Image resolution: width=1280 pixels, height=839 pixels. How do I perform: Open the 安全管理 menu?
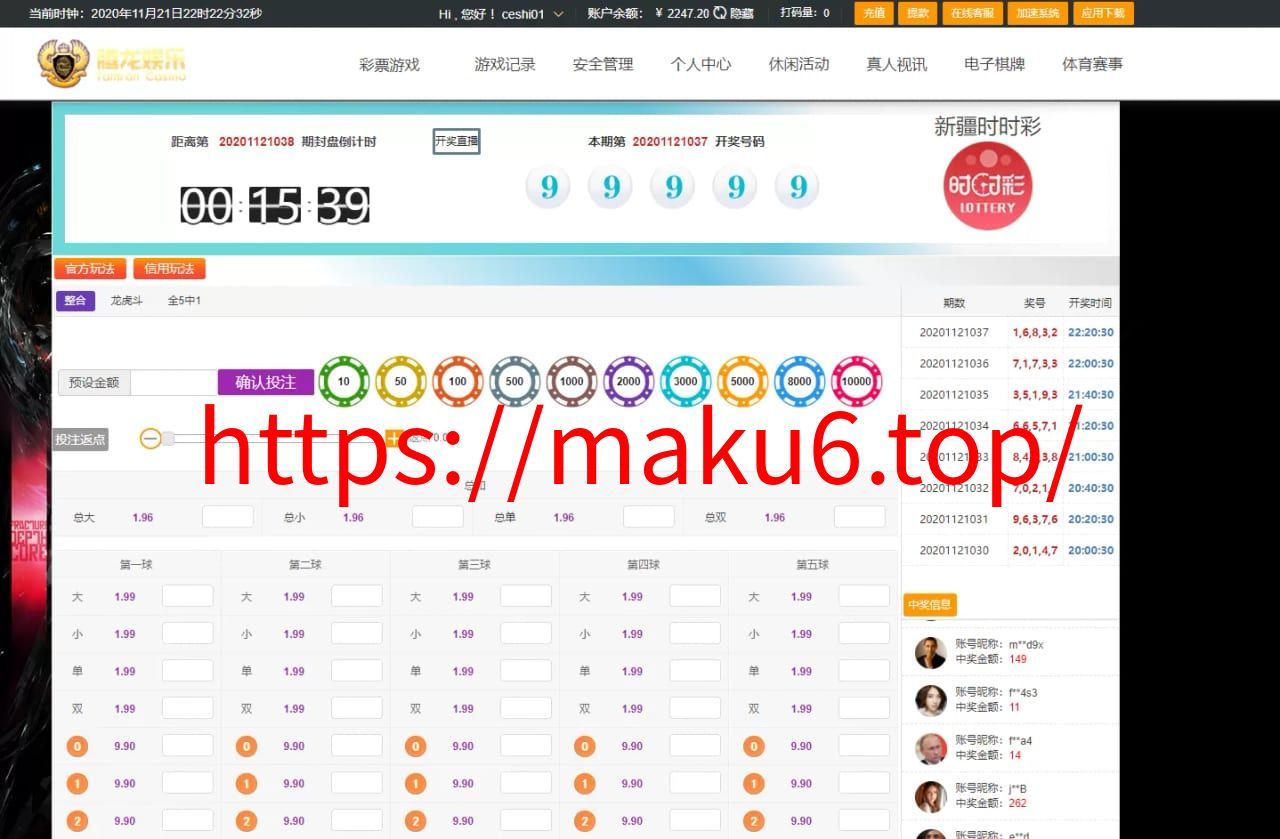point(603,64)
